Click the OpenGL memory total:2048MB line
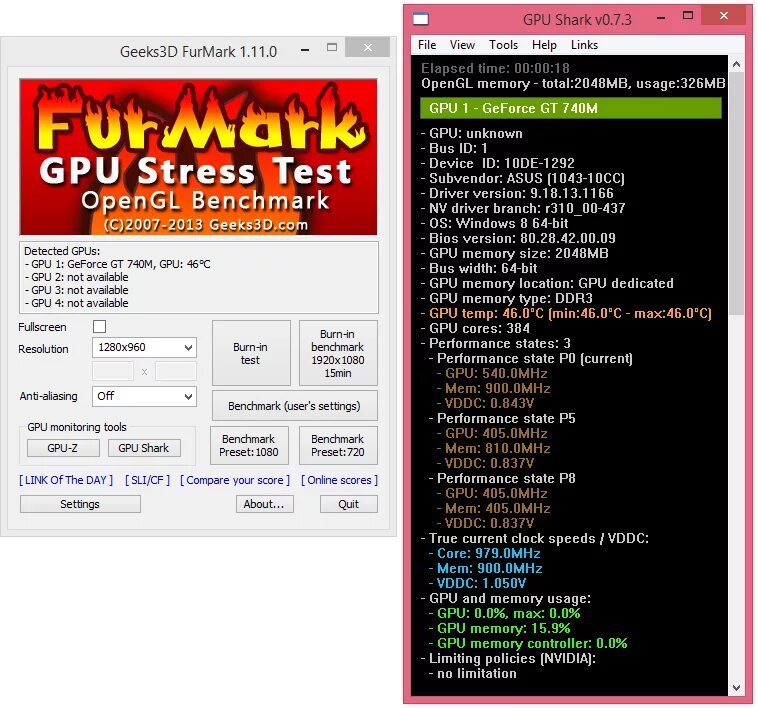The image size is (758, 708). [573, 84]
